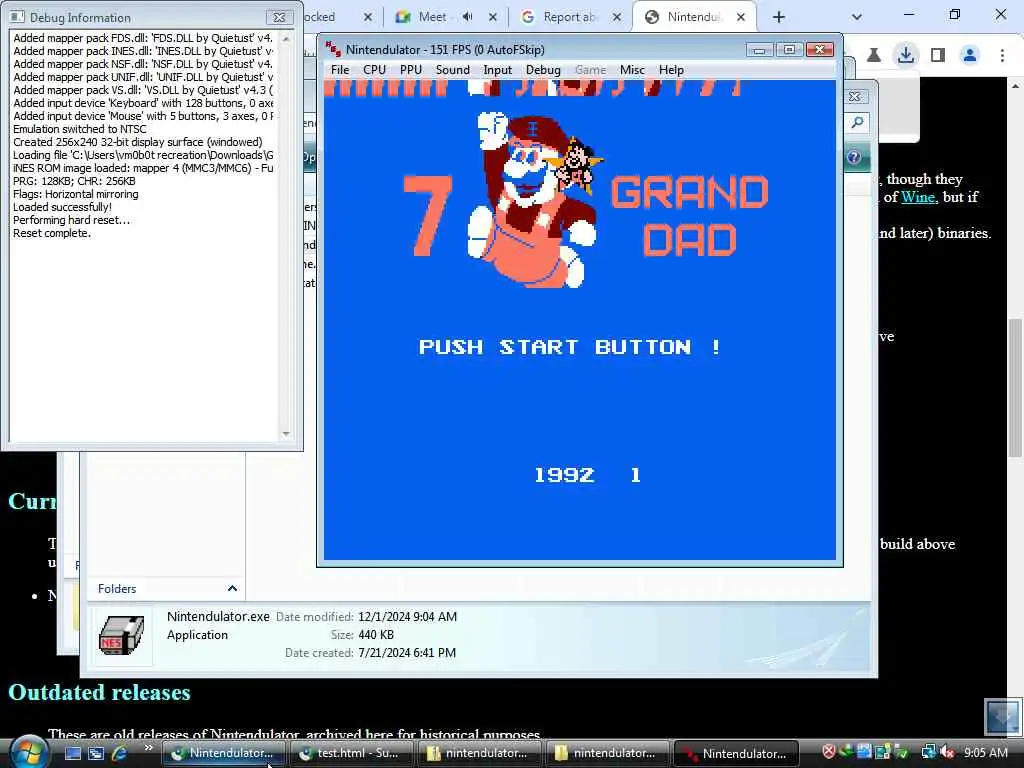Open the Input menu

(x=498, y=70)
